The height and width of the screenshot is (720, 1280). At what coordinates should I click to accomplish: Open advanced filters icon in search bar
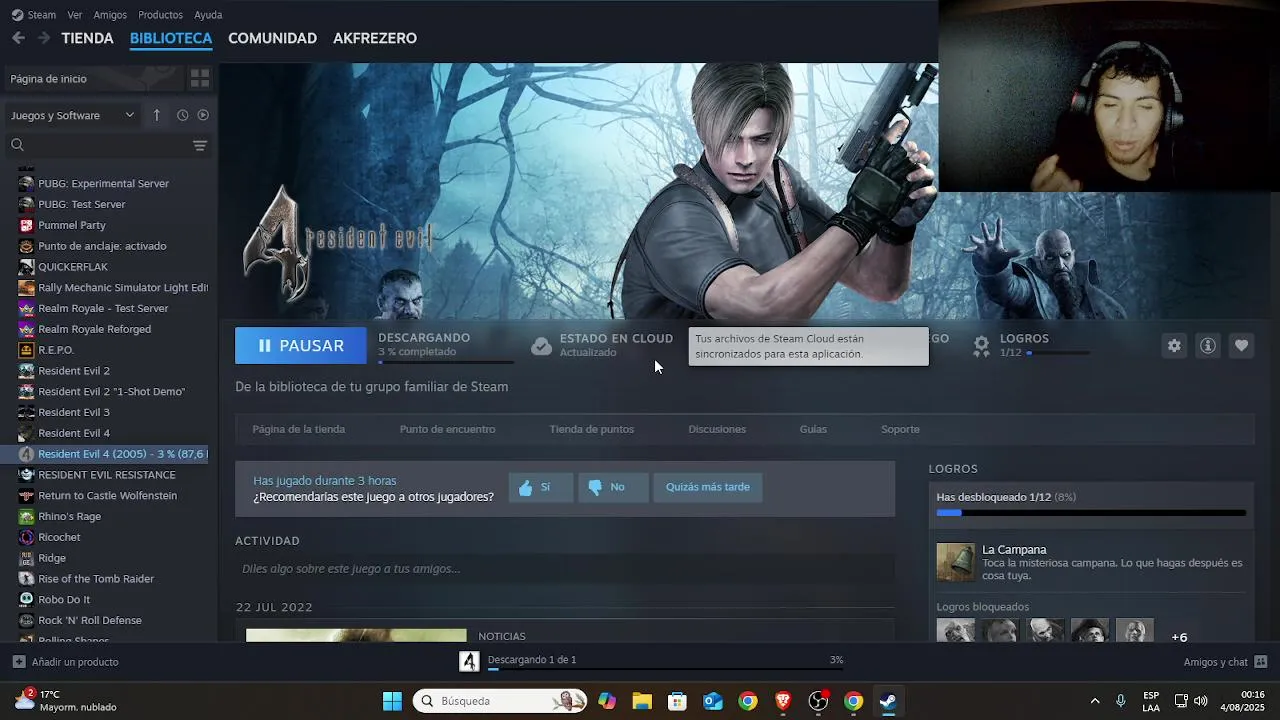(x=200, y=146)
